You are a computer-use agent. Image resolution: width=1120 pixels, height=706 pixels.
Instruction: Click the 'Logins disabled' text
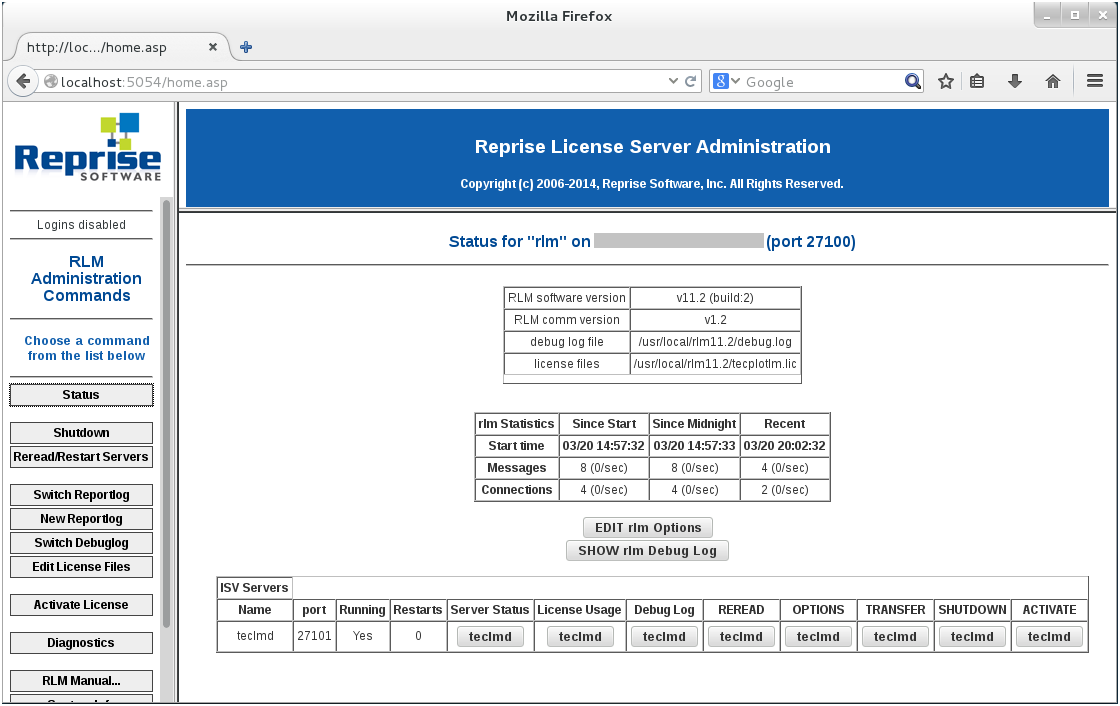(81, 225)
